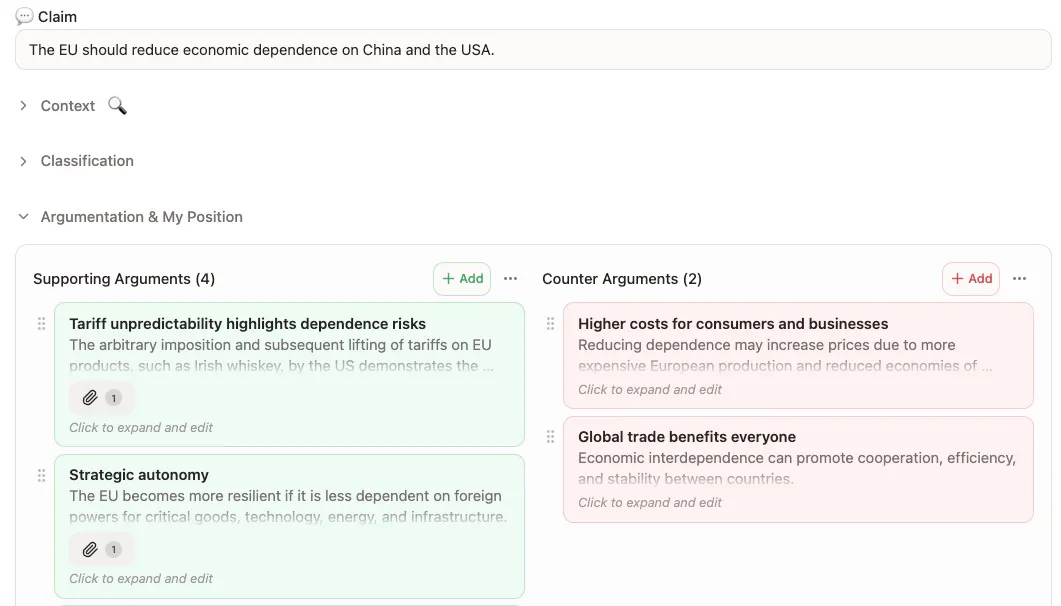This screenshot has height=606, width=1061.
Task: Grab the Strategic autonomy card drag handle
Action: tap(41, 475)
